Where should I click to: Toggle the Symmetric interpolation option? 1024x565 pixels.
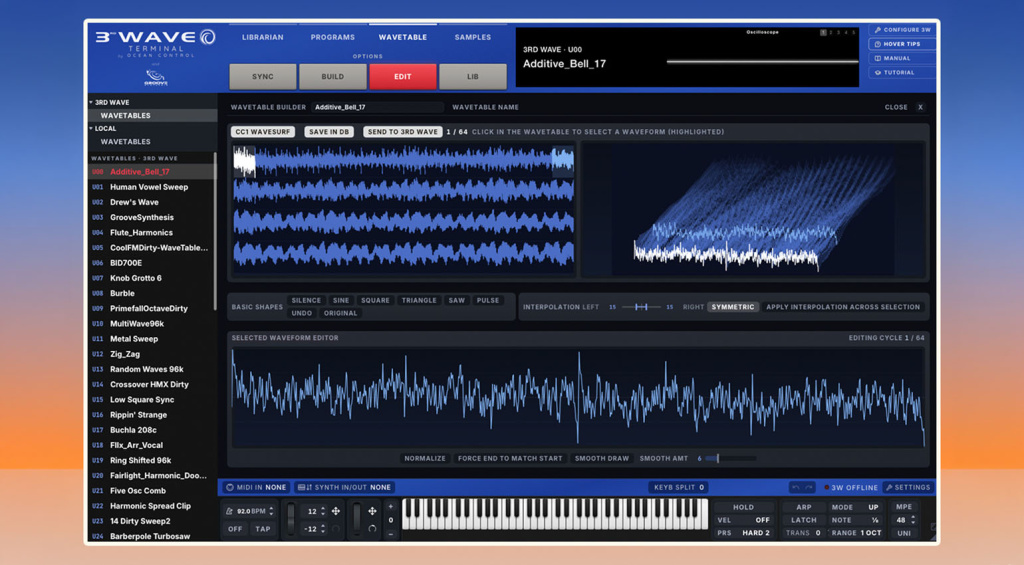[733, 307]
